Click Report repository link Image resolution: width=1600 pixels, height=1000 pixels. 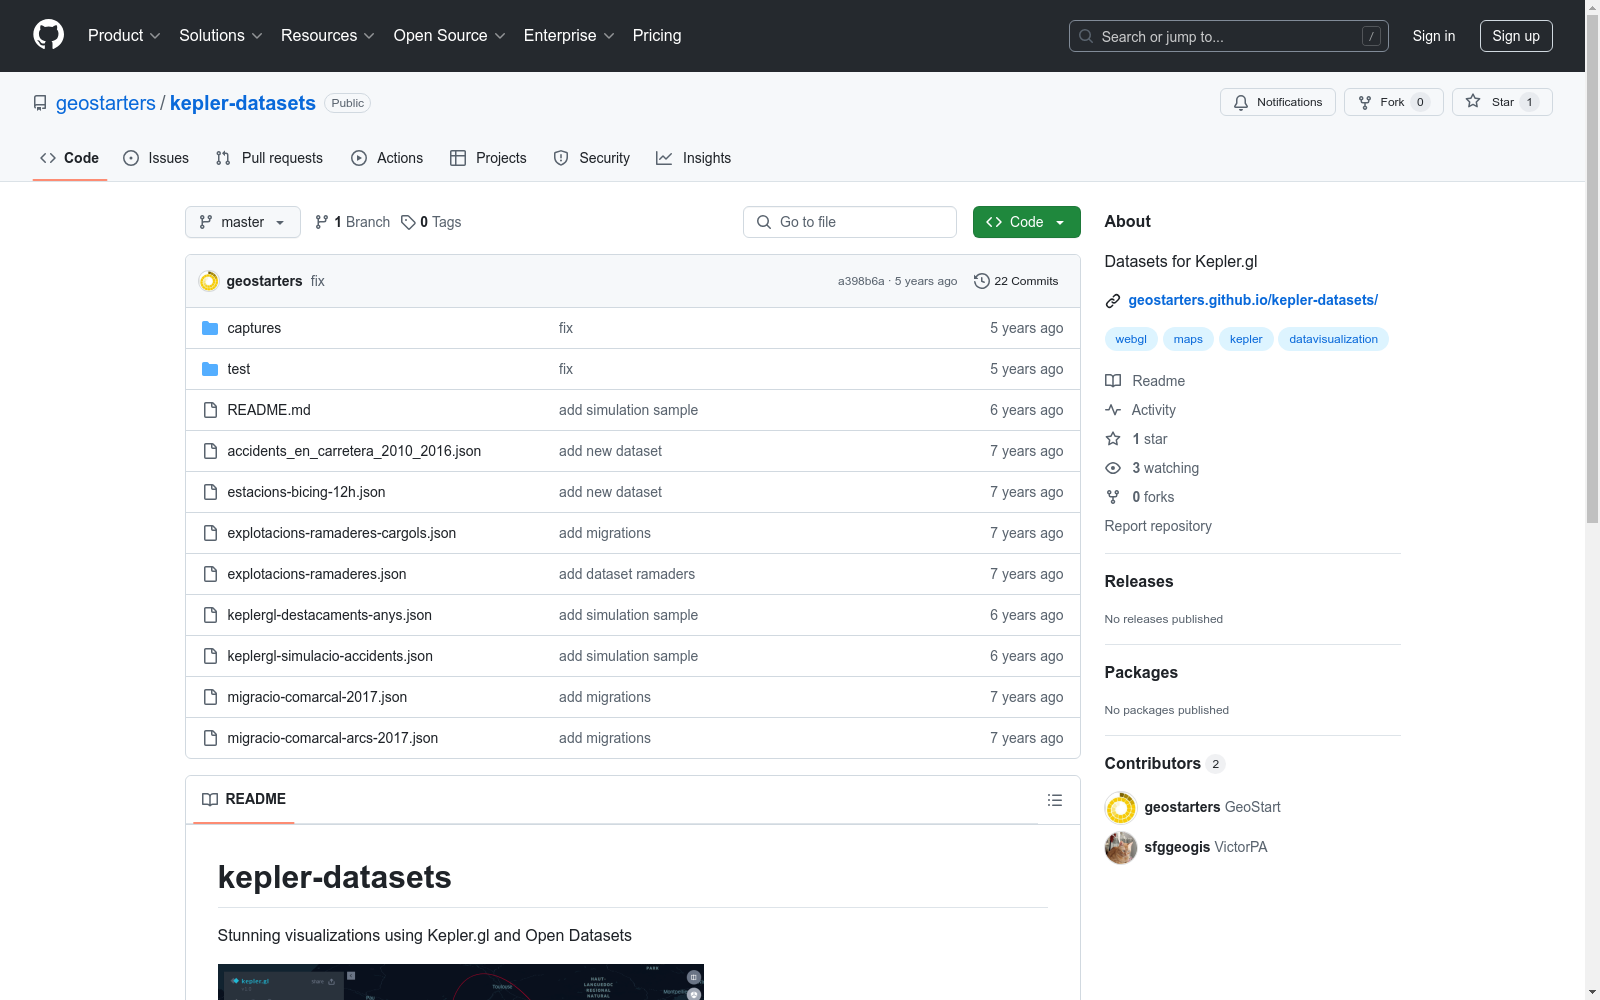(1158, 526)
